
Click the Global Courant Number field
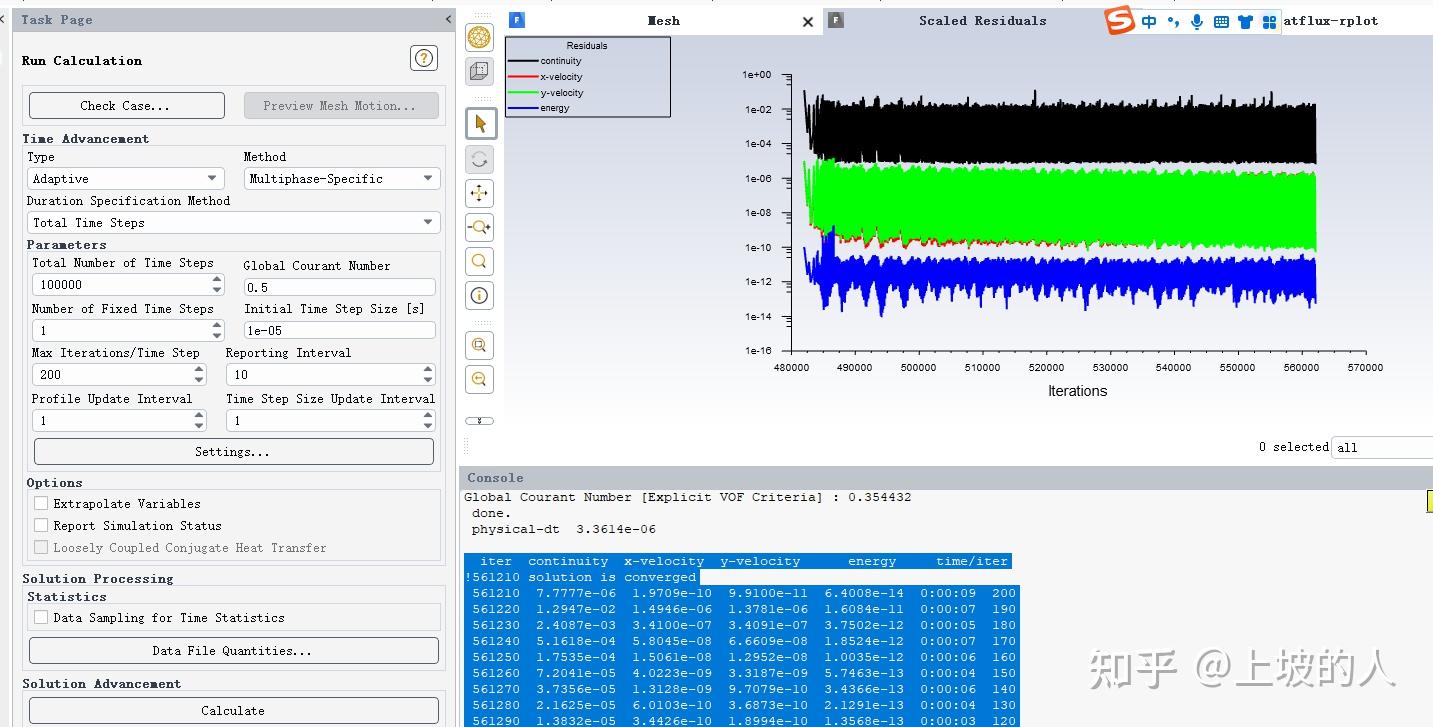pos(339,287)
